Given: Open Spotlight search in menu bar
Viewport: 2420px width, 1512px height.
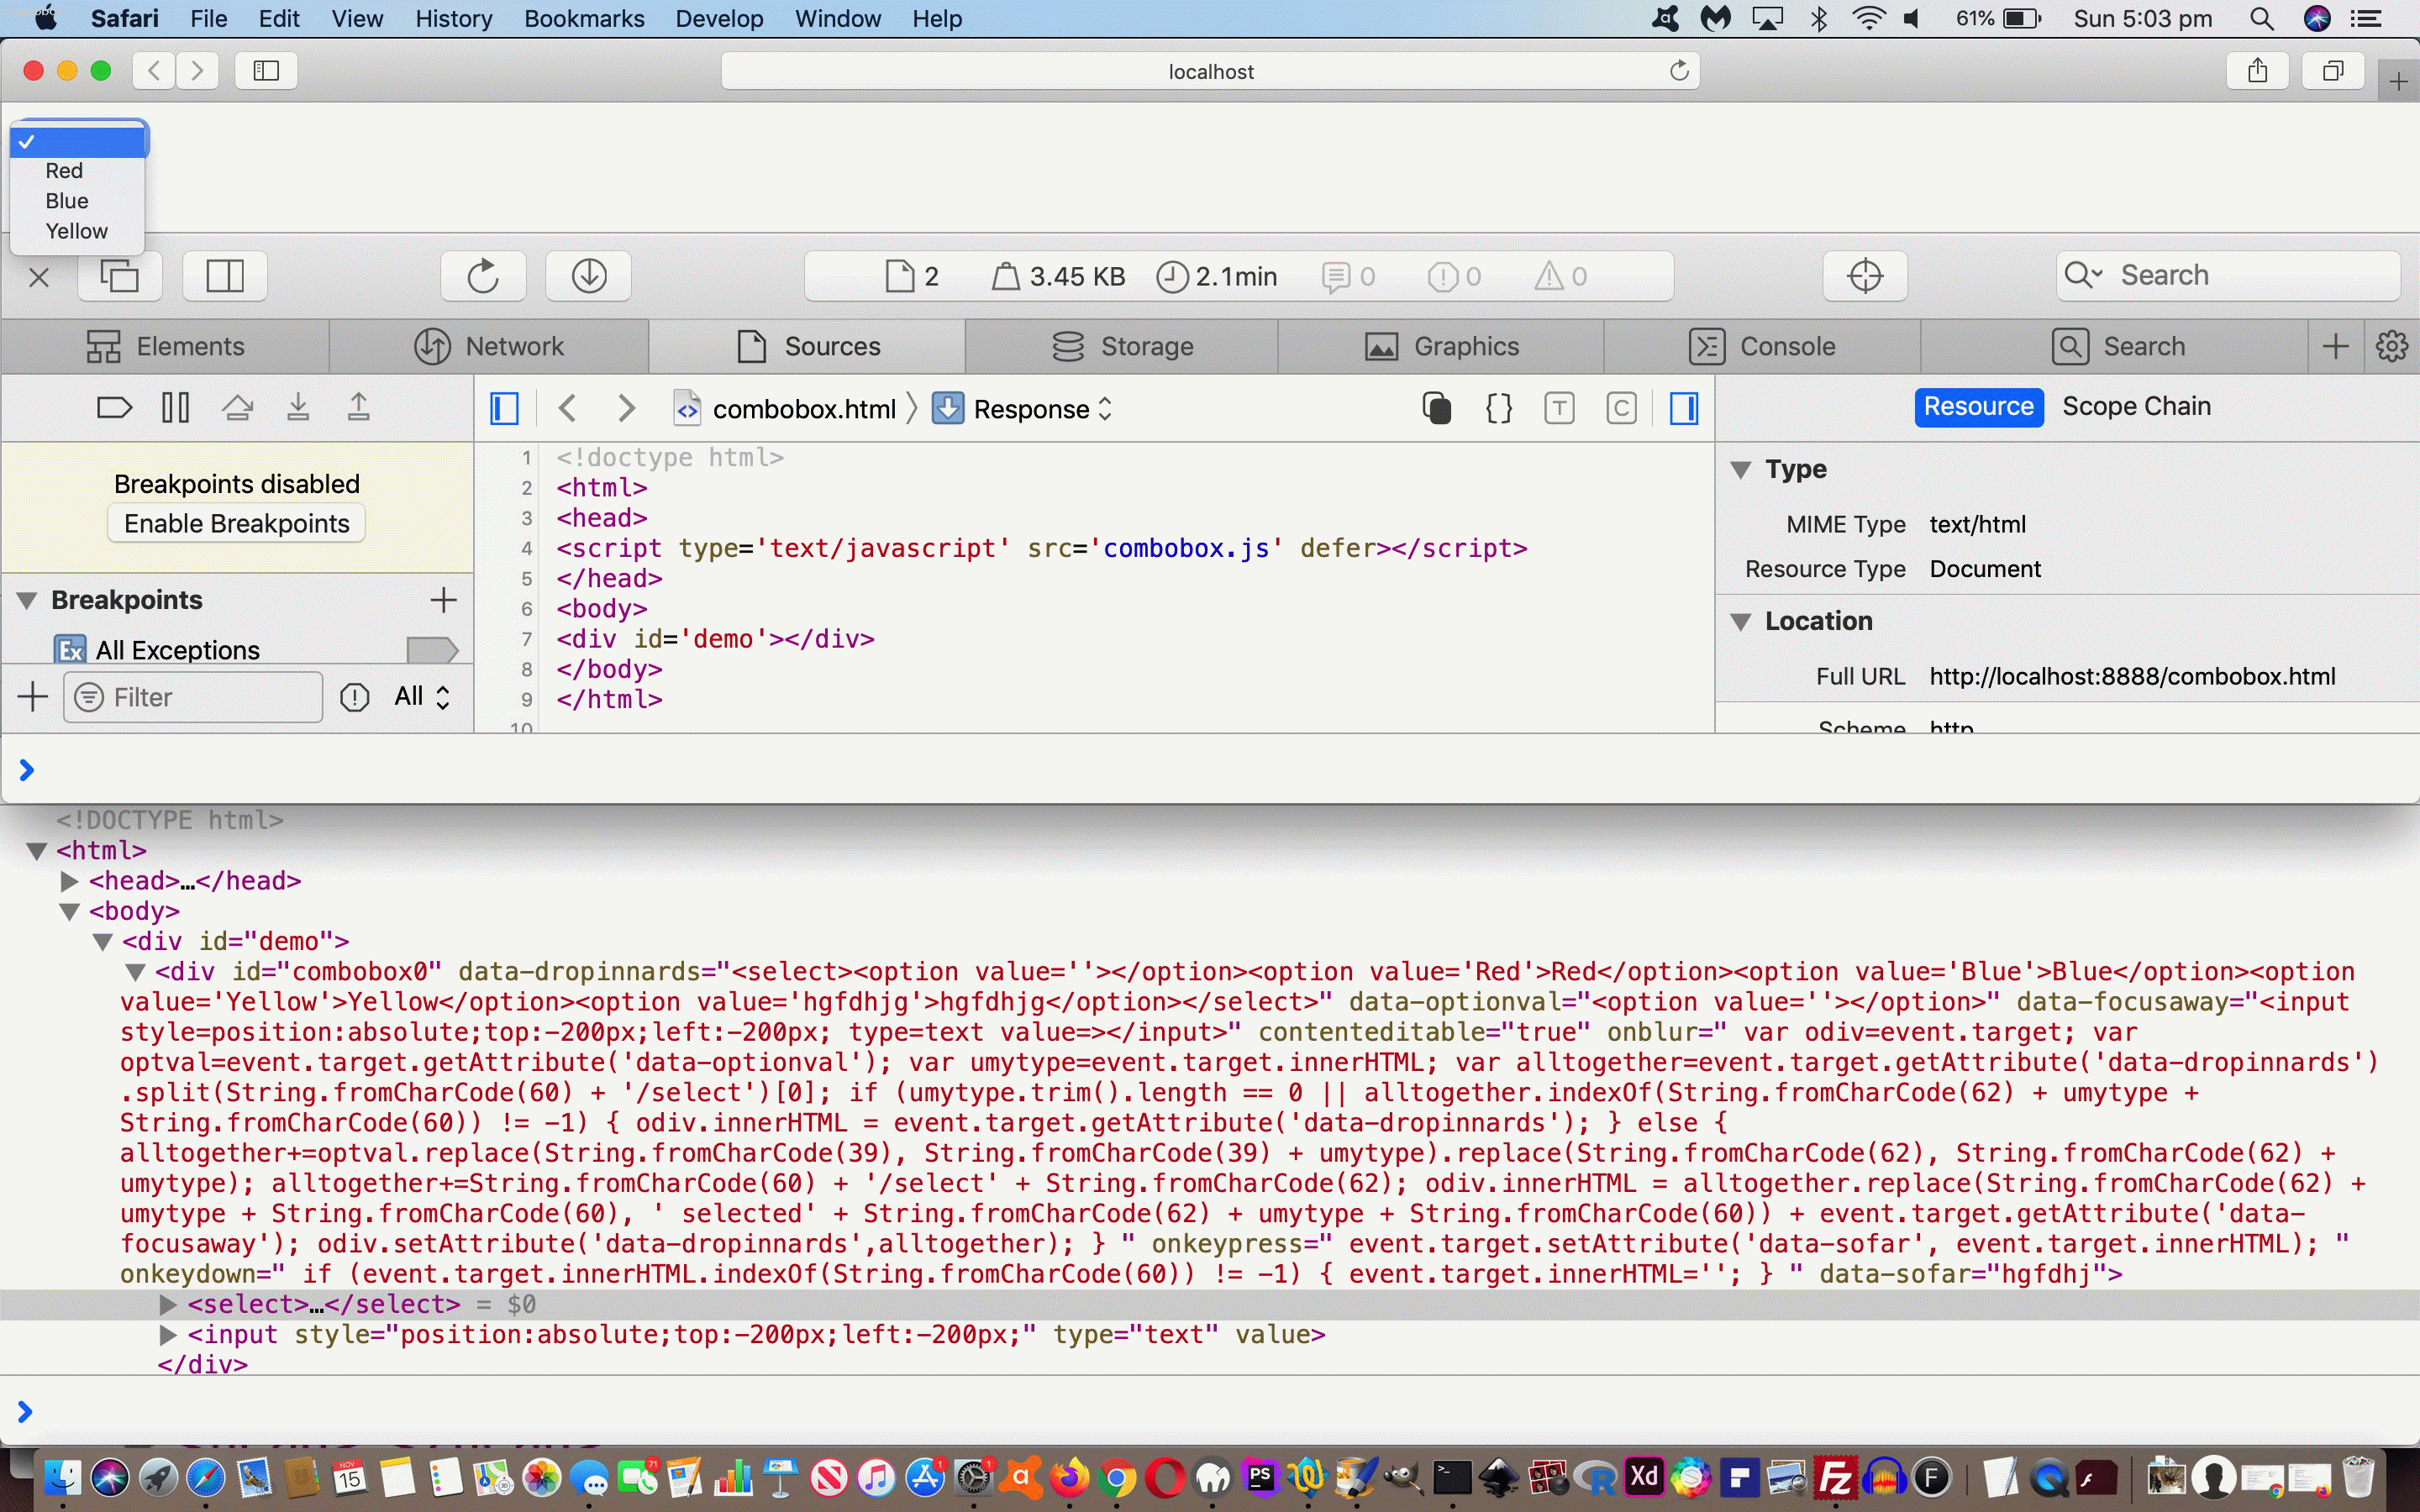Looking at the screenshot, I should coord(2261,19).
